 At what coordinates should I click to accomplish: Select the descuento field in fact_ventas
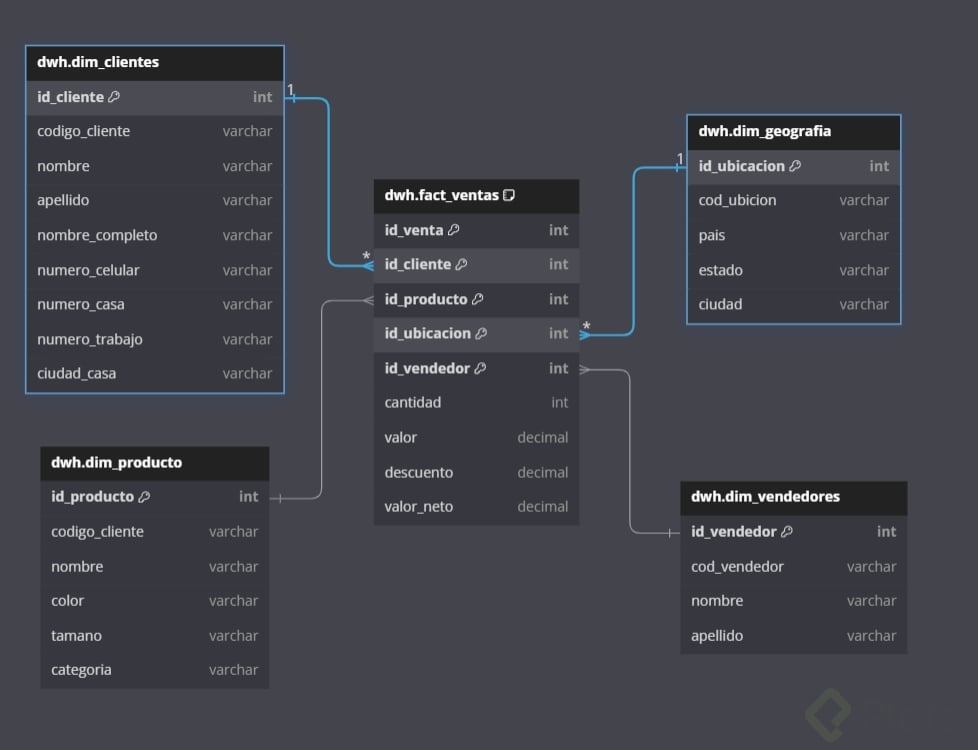(477, 472)
